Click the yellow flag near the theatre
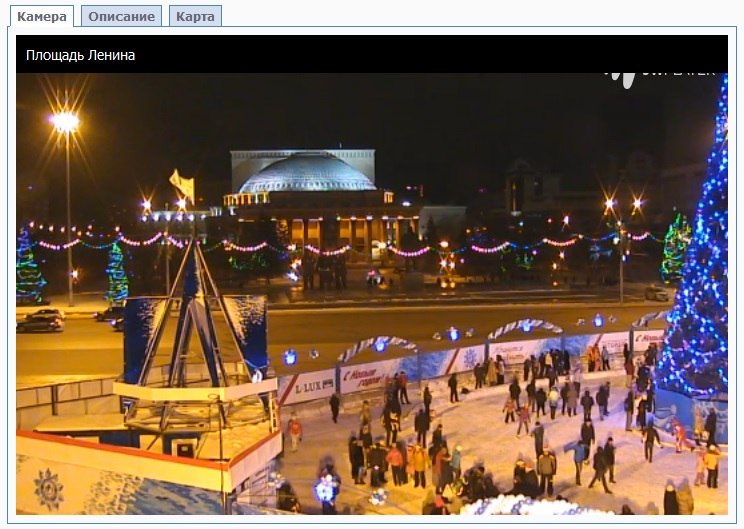Viewport: 744px width, 529px height. tap(182, 185)
